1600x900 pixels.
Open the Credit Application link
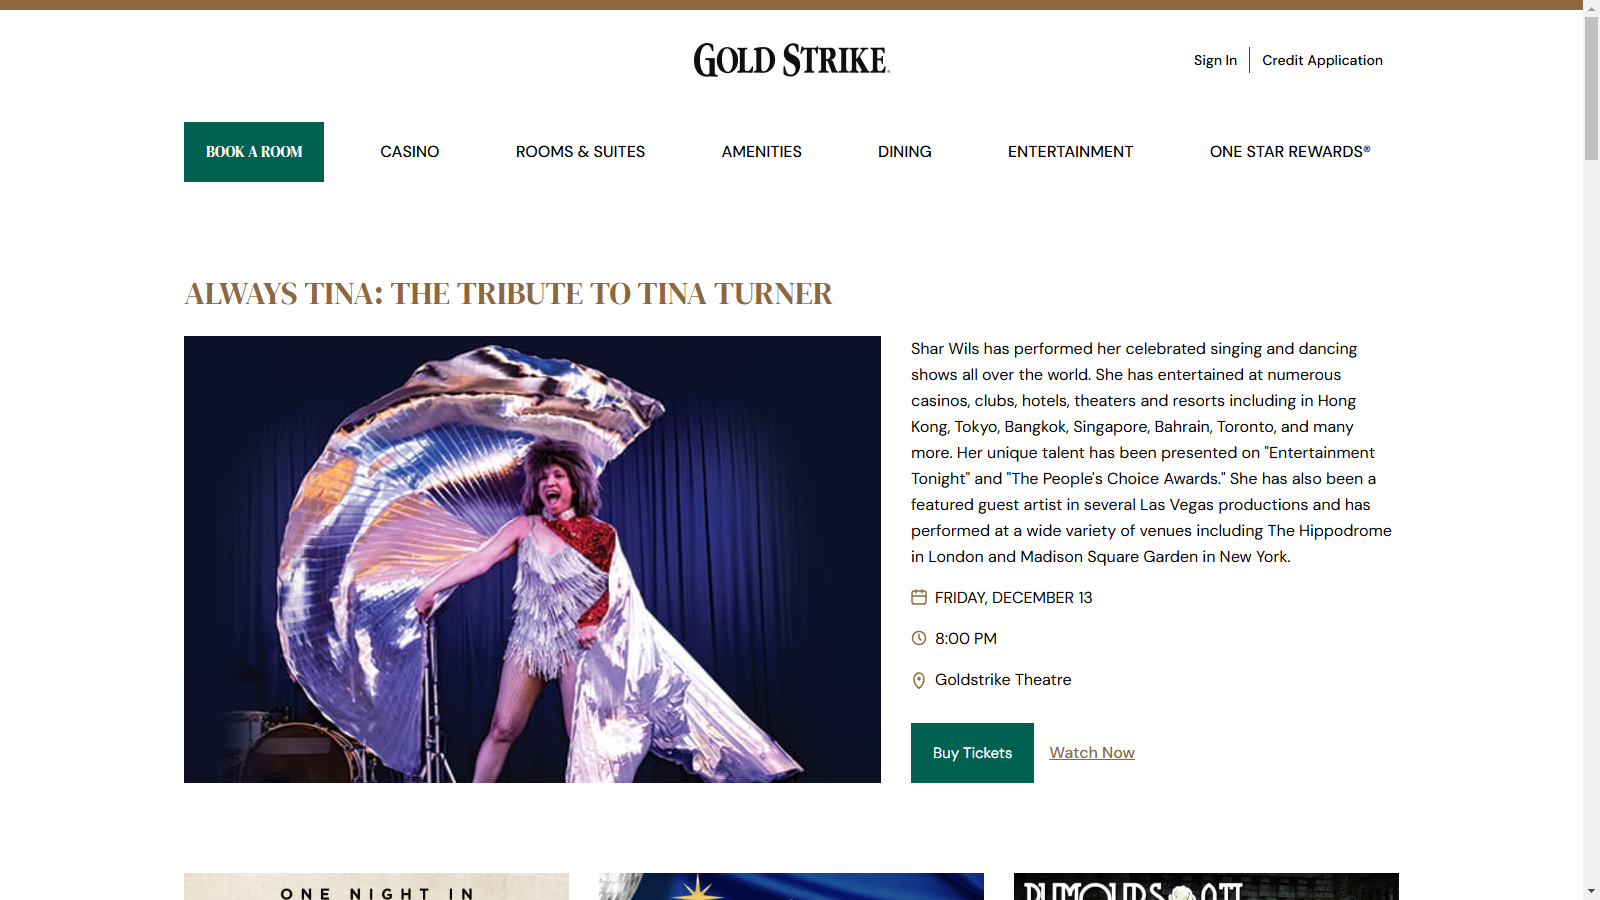click(x=1322, y=60)
